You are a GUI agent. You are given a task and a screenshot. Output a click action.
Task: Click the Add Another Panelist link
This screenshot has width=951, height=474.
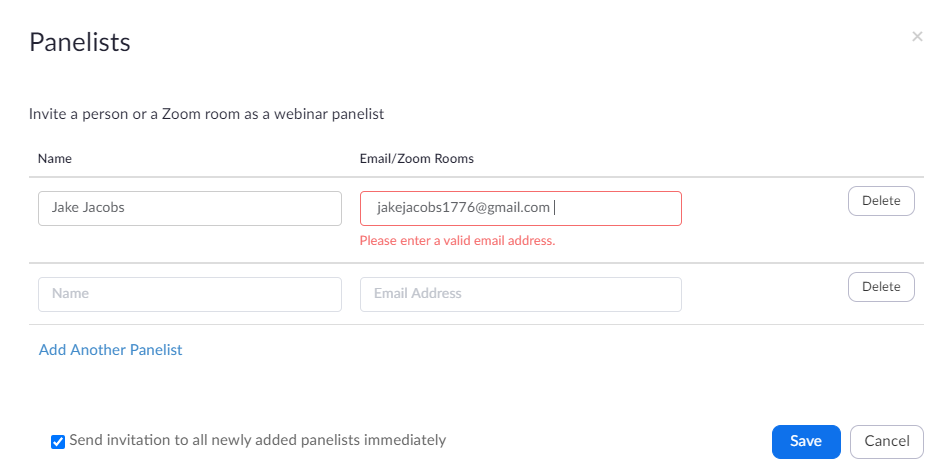pos(110,350)
